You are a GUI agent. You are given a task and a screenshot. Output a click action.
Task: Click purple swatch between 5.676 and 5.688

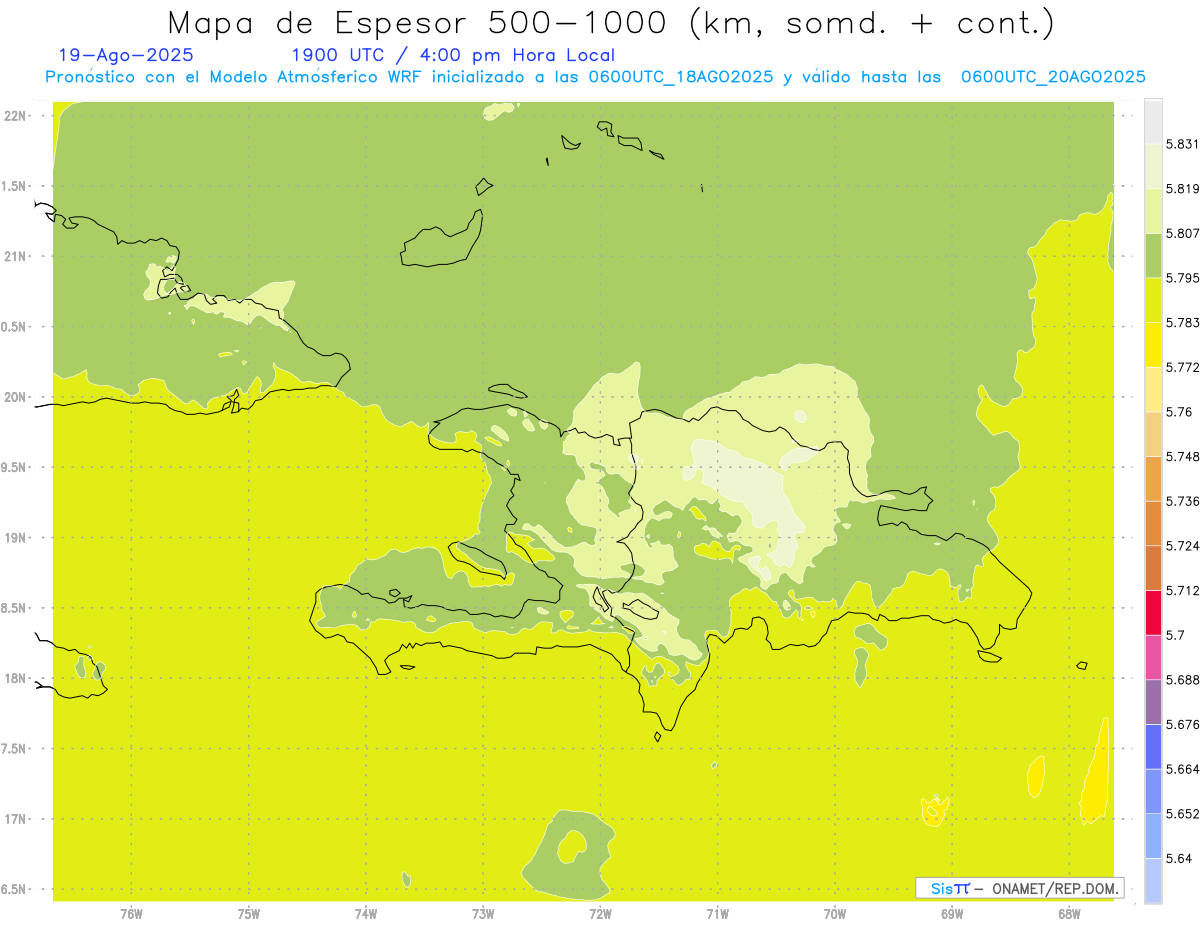tap(1153, 702)
